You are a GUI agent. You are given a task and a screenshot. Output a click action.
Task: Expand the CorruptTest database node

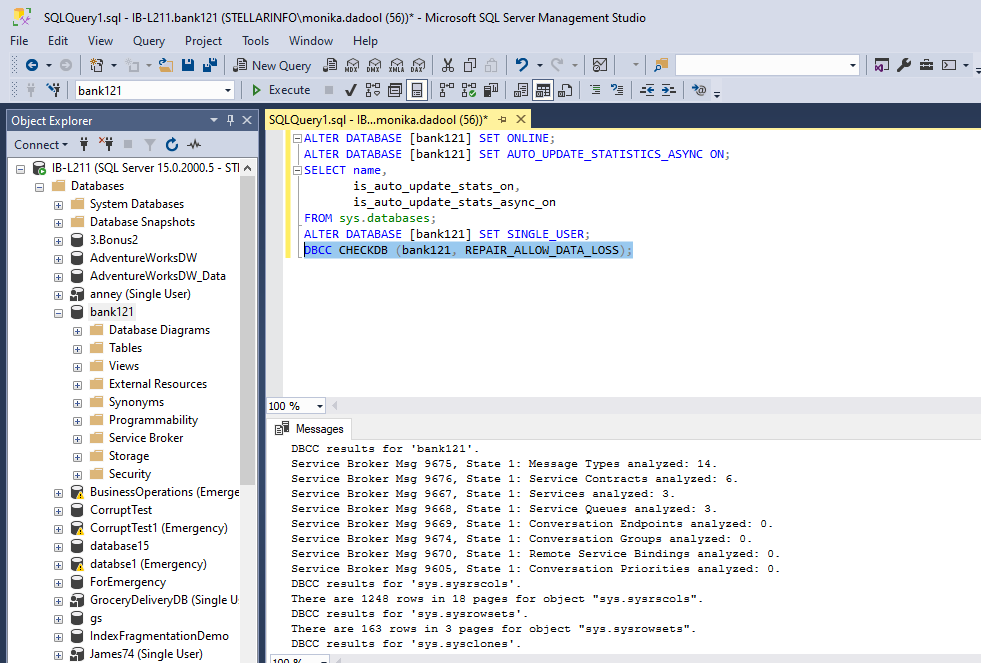coord(58,511)
